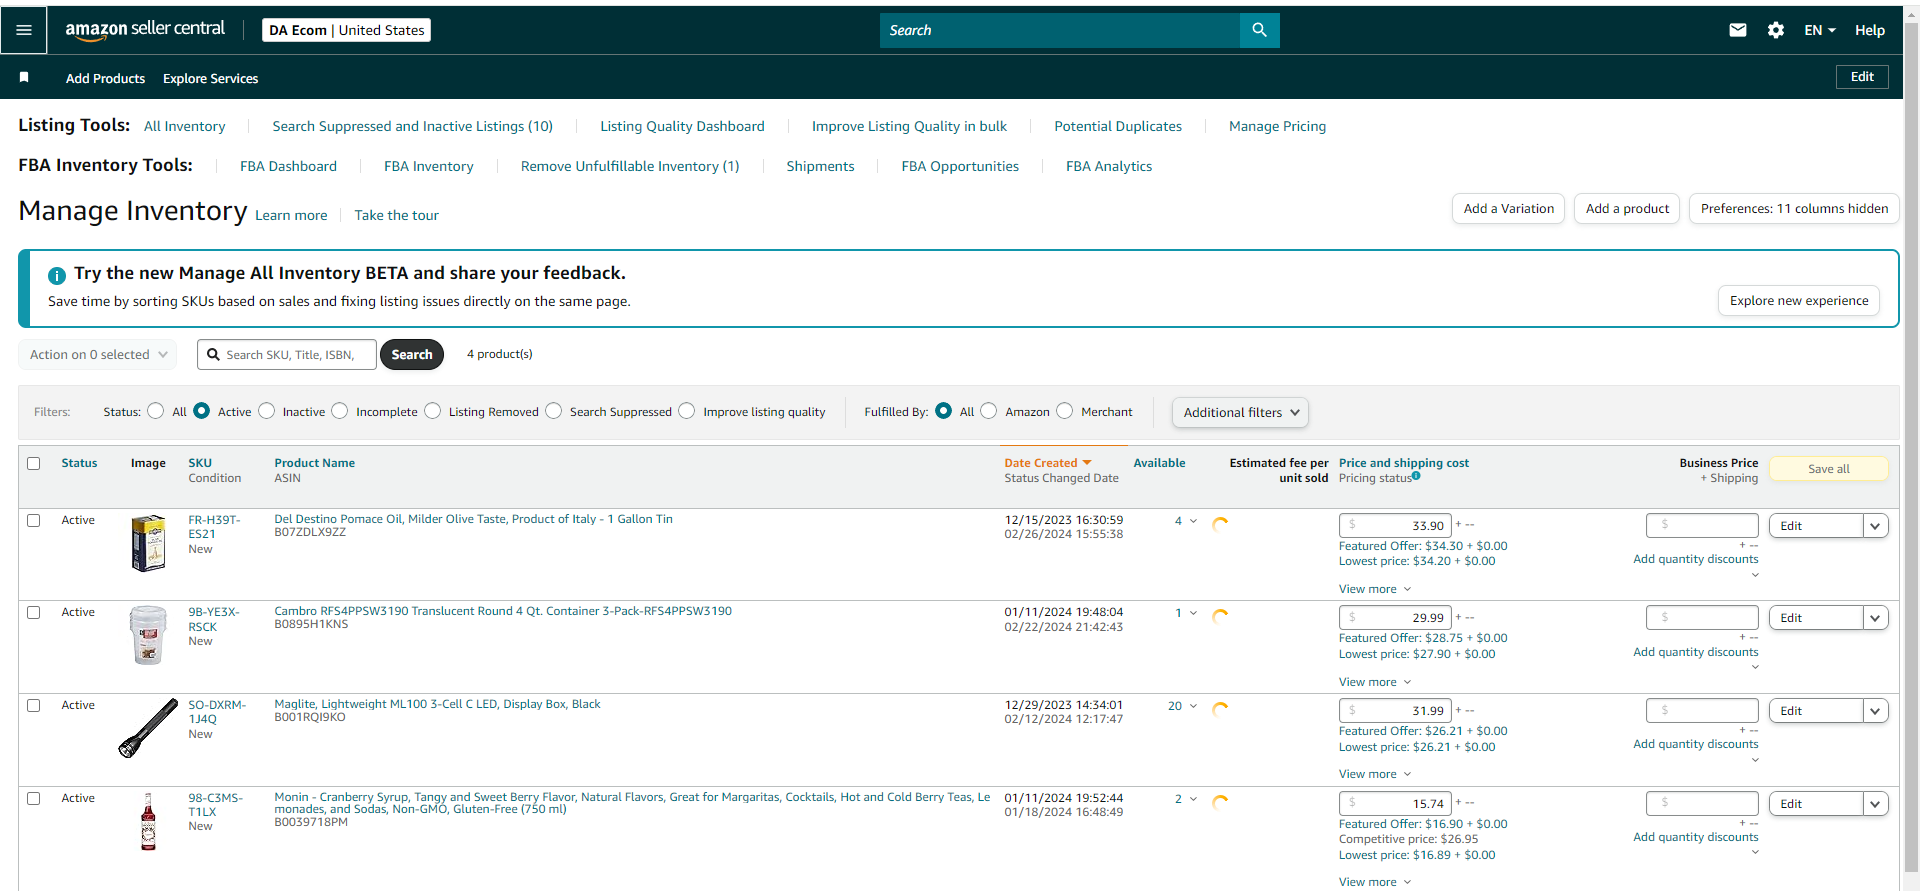Click the Pricing status info icon
1920x891 pixels.
(1416, 476)
